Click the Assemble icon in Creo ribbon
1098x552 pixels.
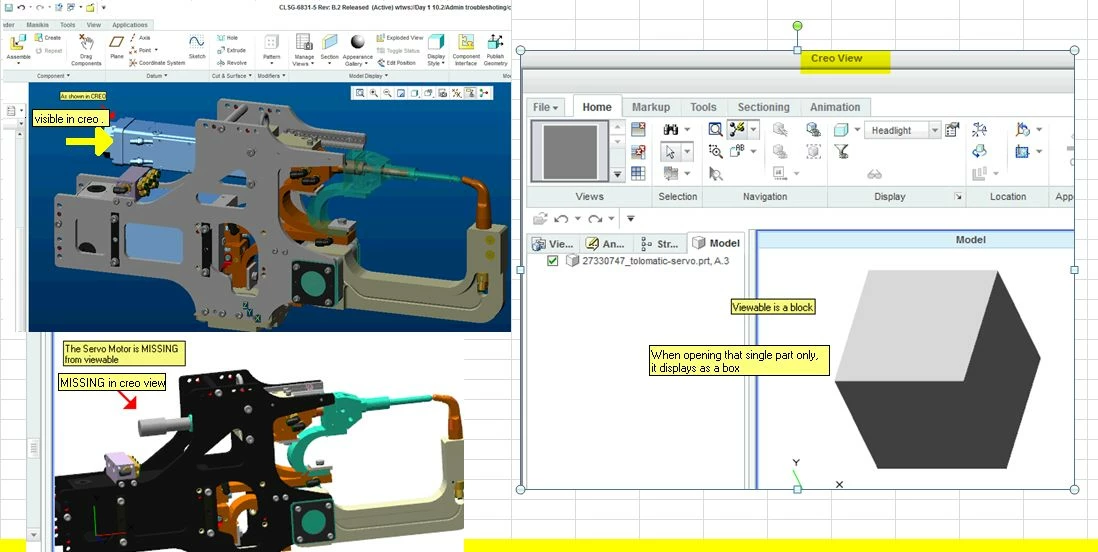point(18,43)
